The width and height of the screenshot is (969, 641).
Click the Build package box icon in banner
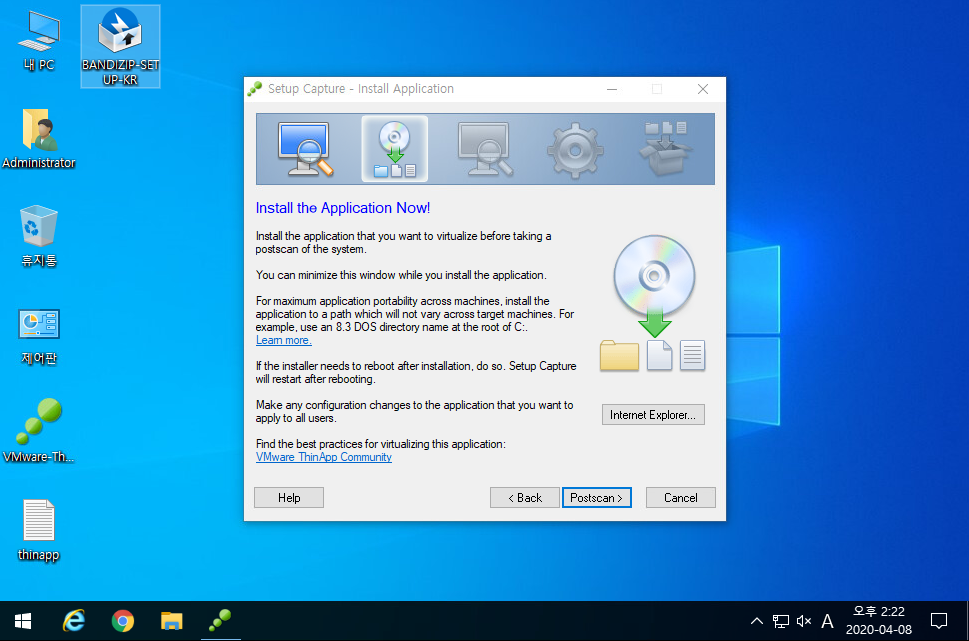665,148
